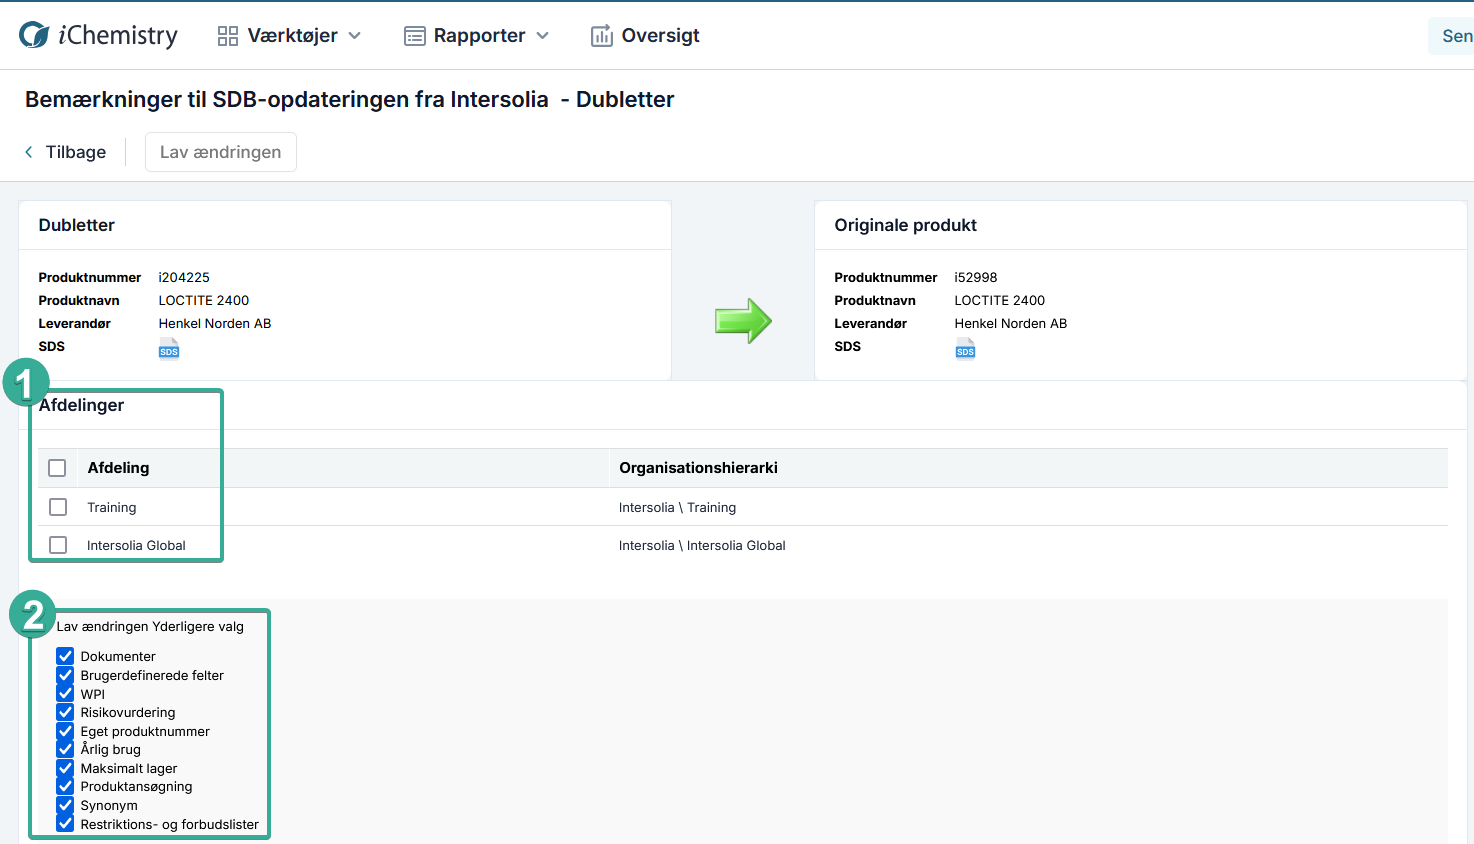
Task: Open the Rapporter menu
Action: (x=476, y=36)
